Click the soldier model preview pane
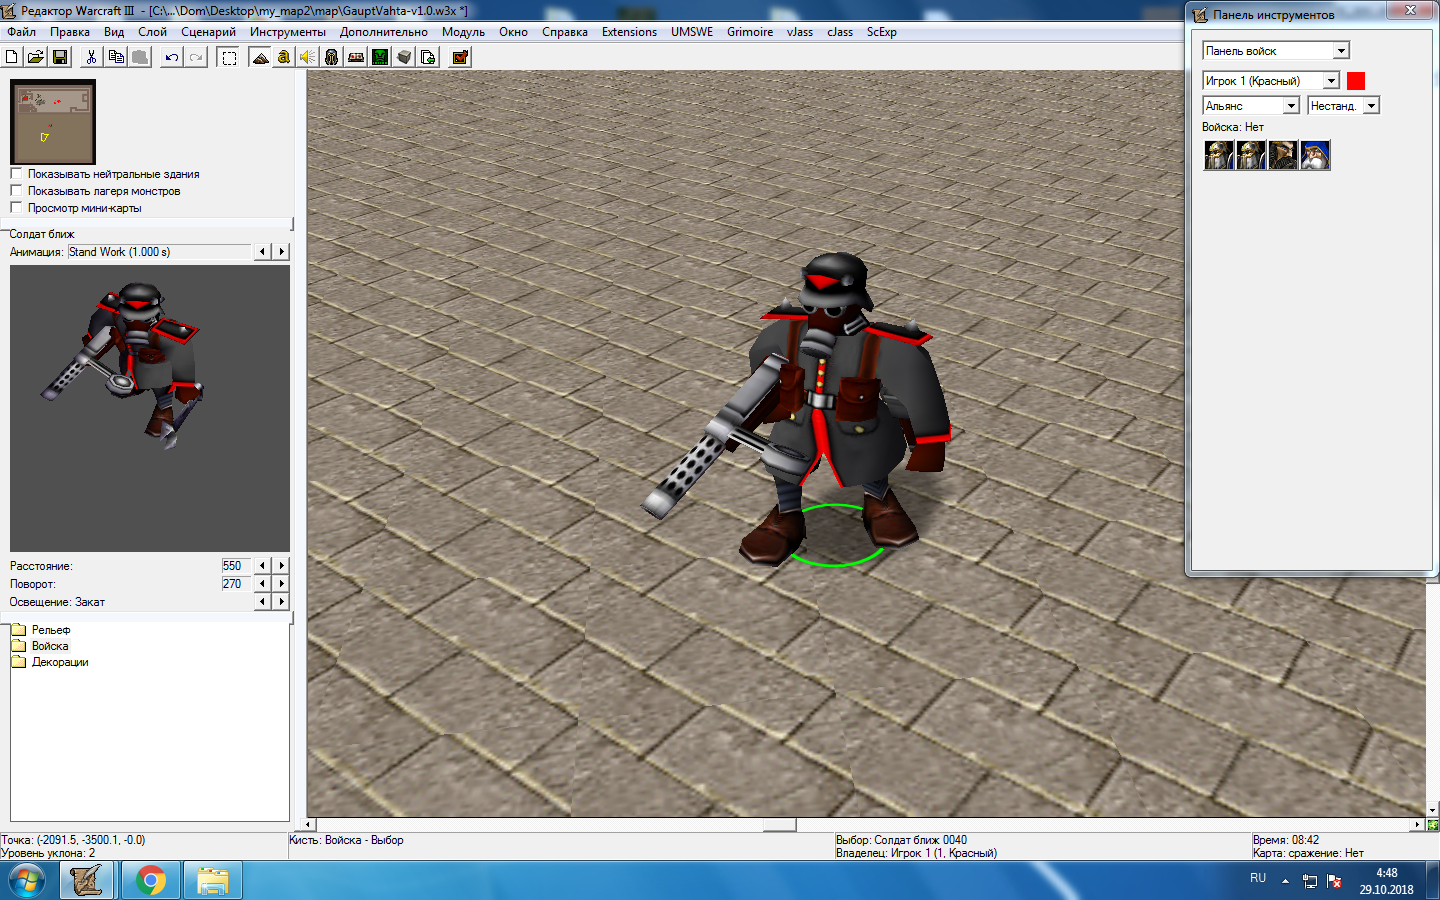The height and width of the screenshot is (900, 1440). click(x=150, y=408)
